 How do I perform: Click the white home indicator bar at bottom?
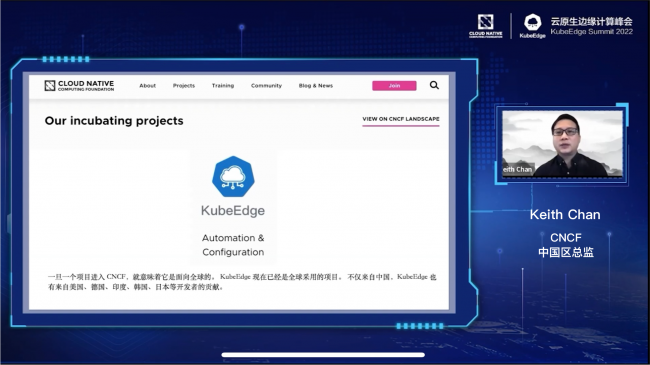coord(323,355)
